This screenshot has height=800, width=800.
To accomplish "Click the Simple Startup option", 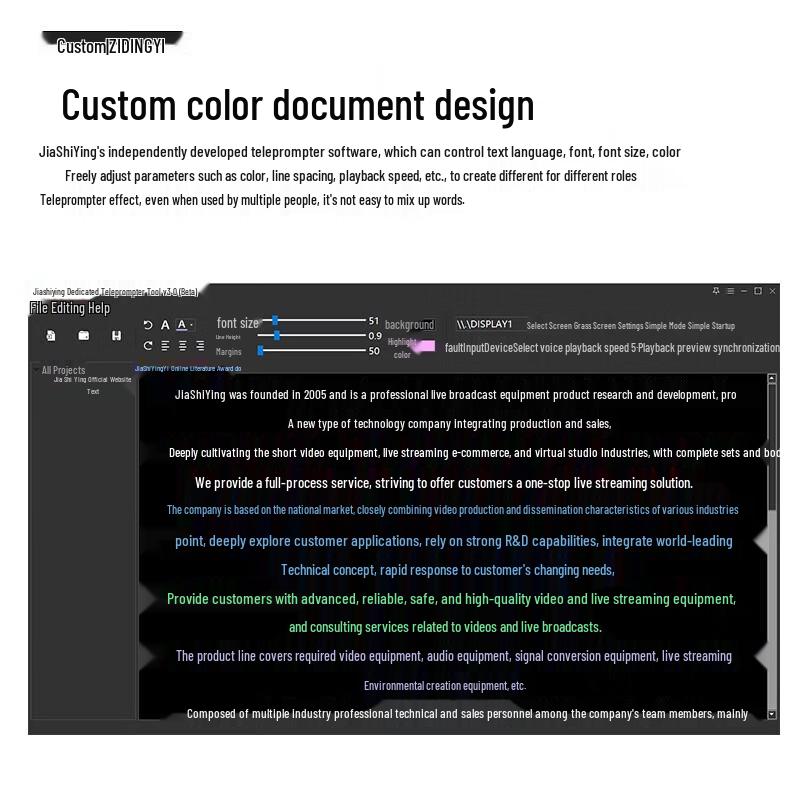I will [711, 326].
